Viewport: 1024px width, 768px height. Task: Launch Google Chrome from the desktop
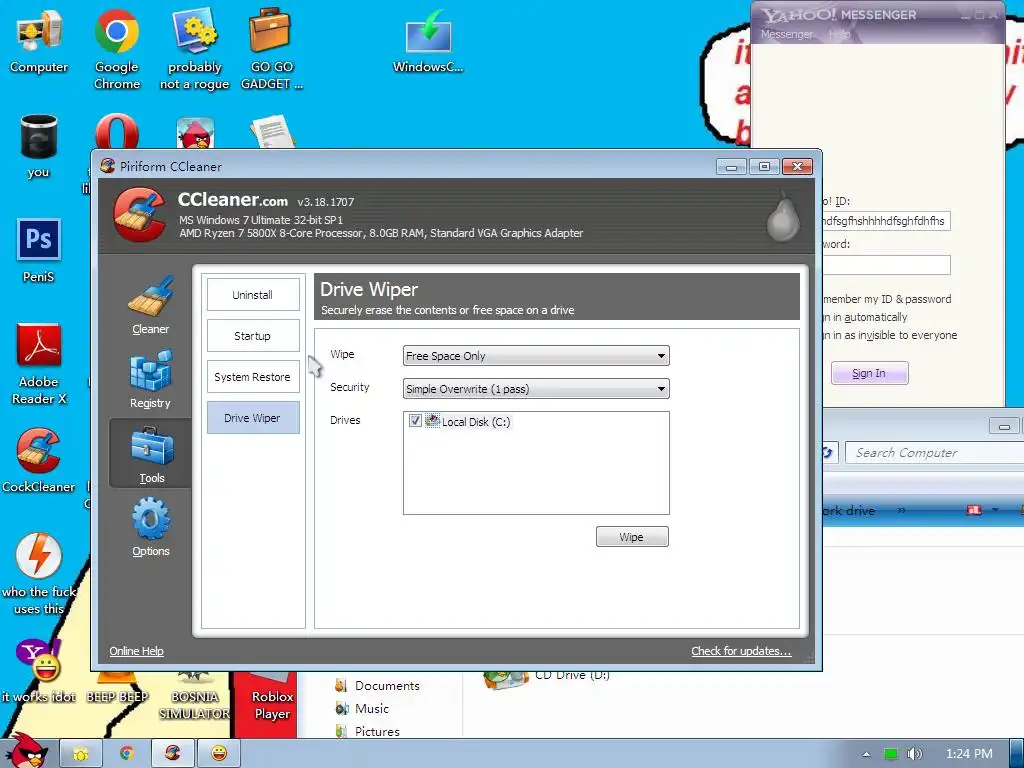(117, 48)
